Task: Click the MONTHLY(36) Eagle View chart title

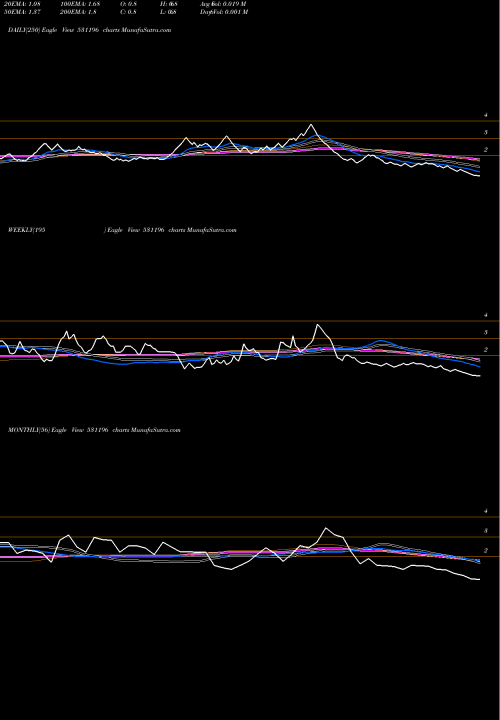Action: tap(94, 430)
